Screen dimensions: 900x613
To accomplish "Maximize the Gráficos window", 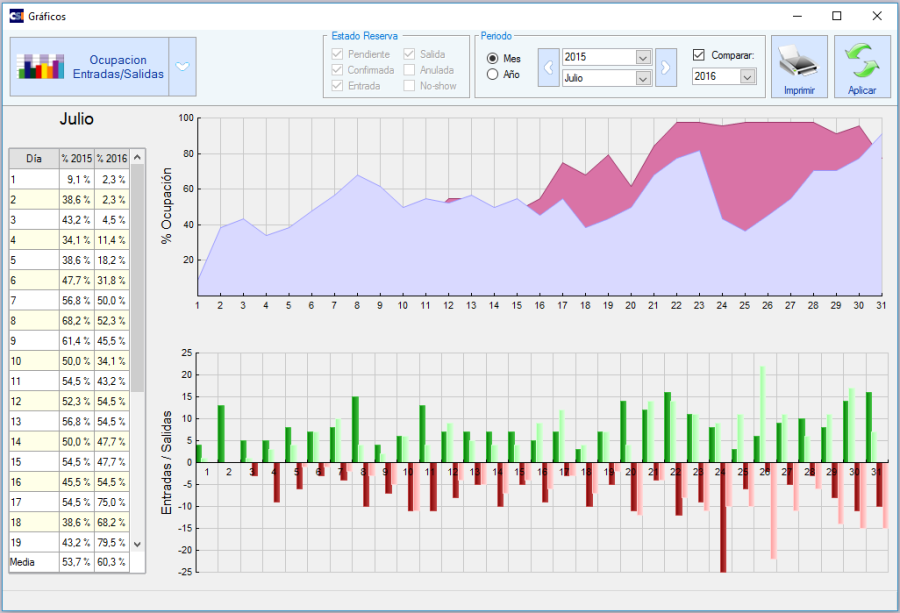I will coord(837,16).
